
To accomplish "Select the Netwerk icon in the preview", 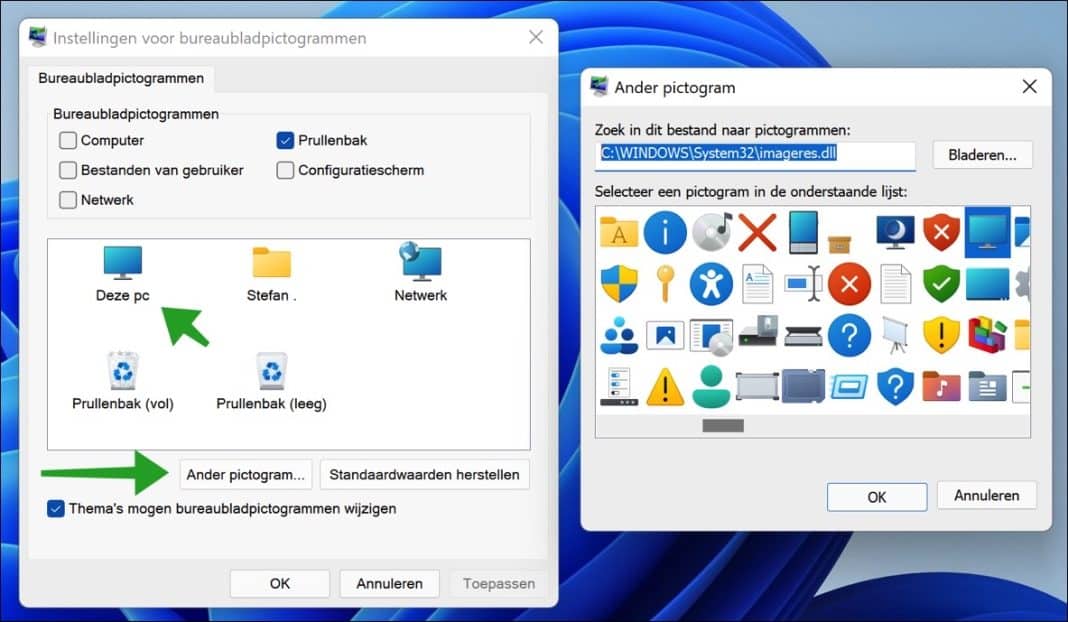I will (x=420, y=263).
